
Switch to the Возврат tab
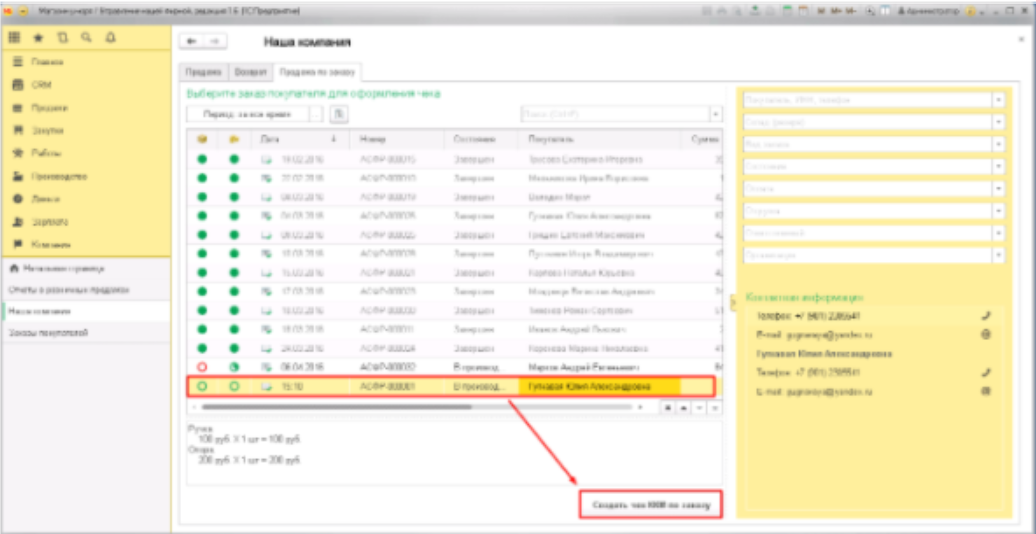(250, 73)
